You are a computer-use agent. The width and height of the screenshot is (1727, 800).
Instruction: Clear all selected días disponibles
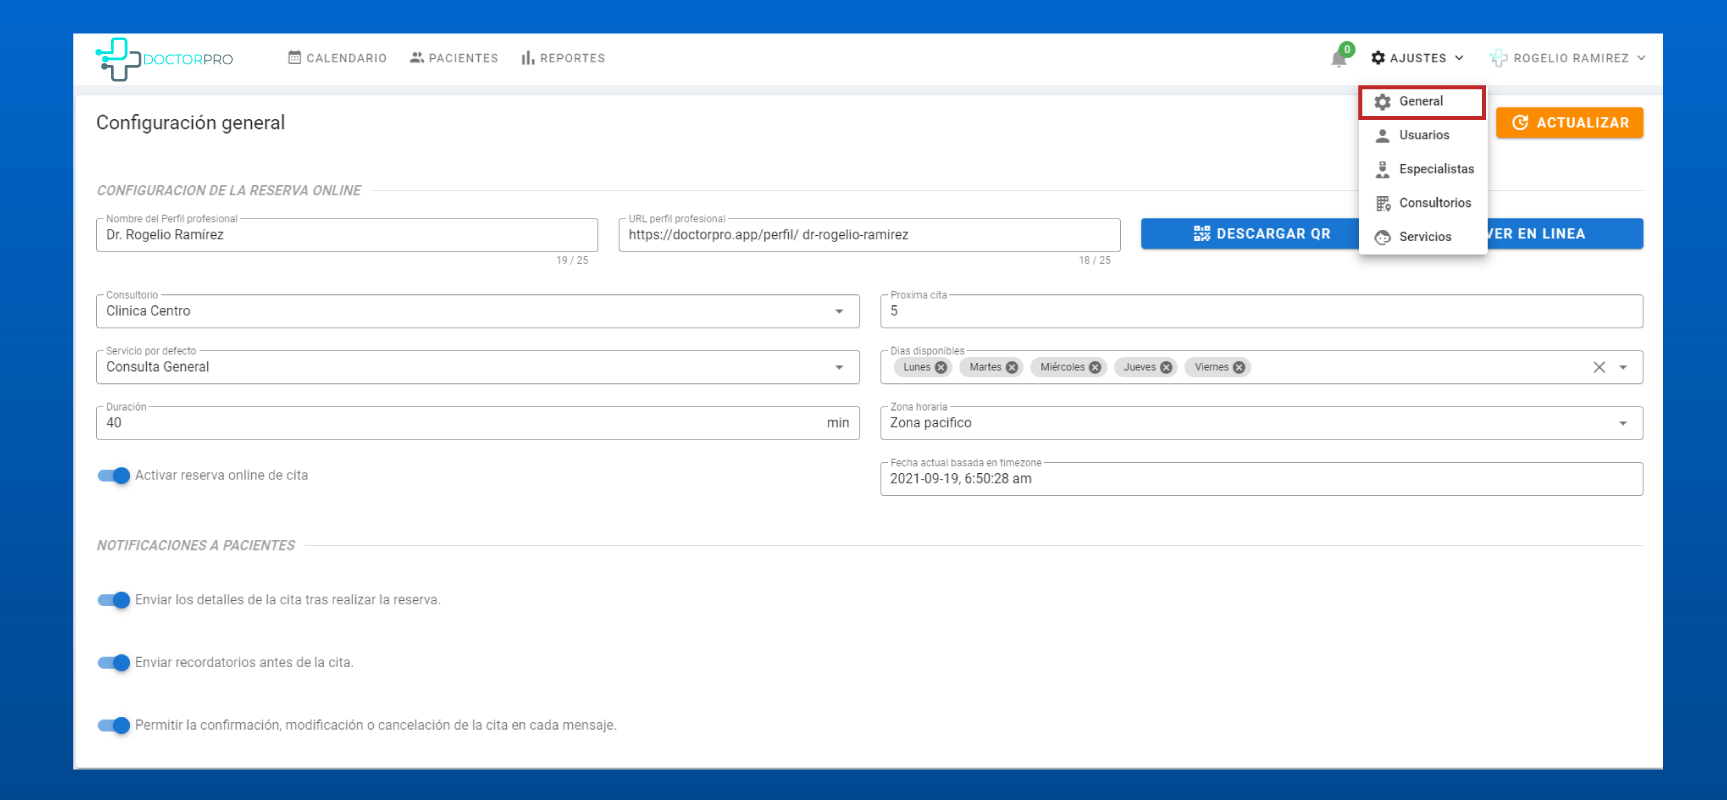point(1599,368)
